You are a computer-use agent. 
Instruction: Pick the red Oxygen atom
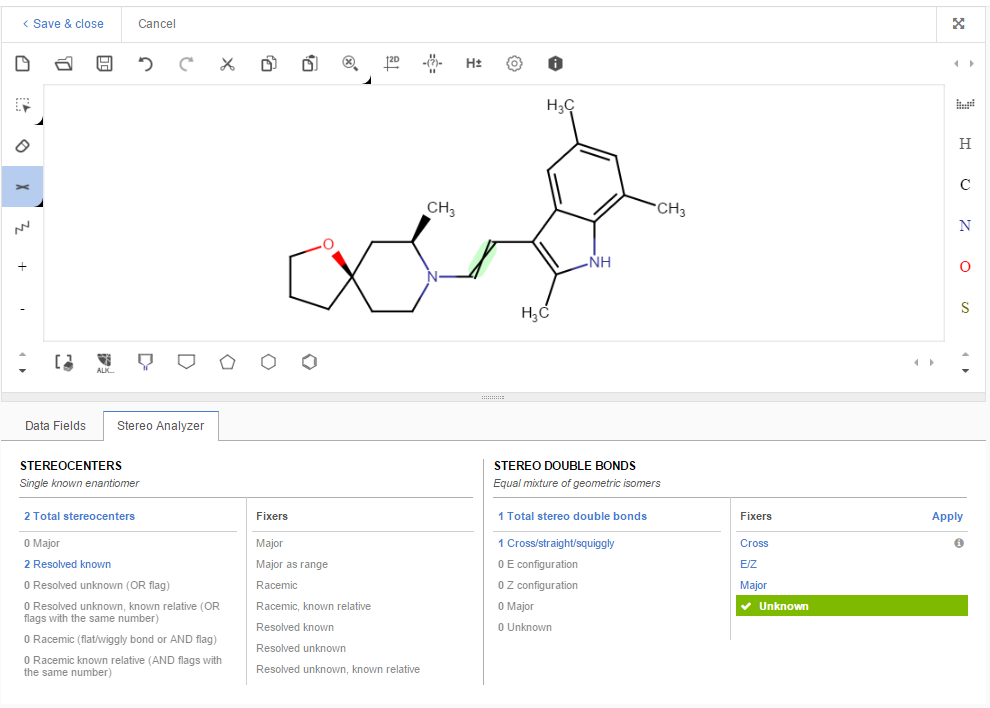(x=964, y=267)
